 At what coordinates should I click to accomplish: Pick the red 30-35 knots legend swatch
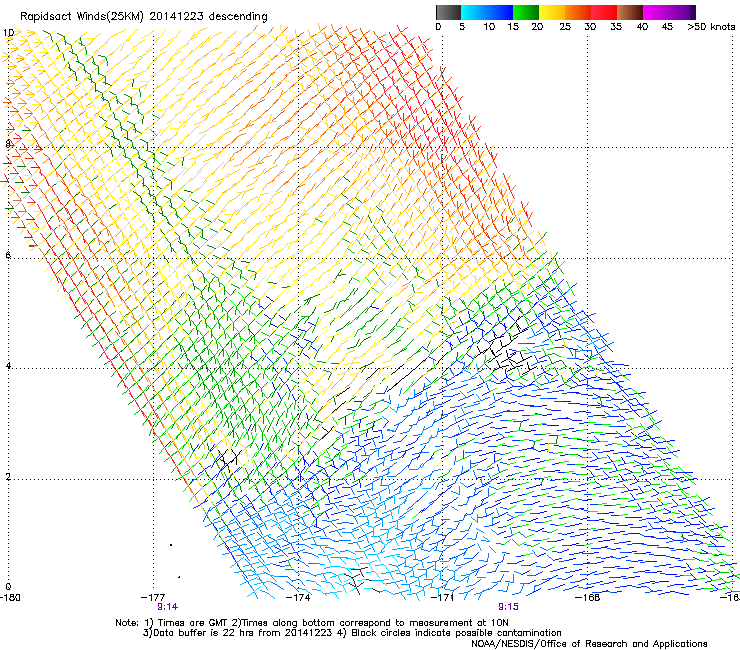click(x=604, y=12)
